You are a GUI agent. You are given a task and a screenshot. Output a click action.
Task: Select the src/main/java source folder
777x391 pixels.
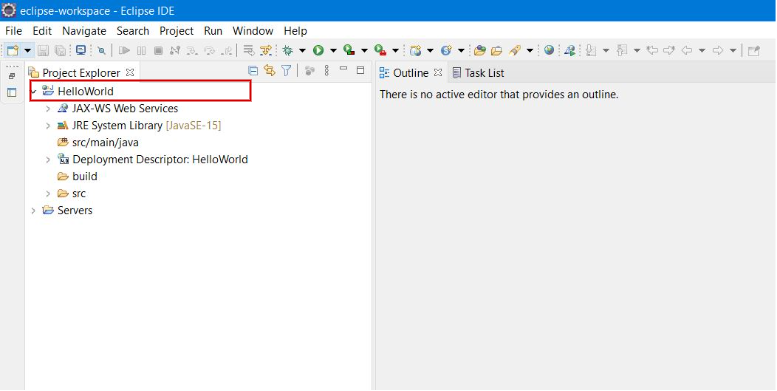(x=98, y=142)
